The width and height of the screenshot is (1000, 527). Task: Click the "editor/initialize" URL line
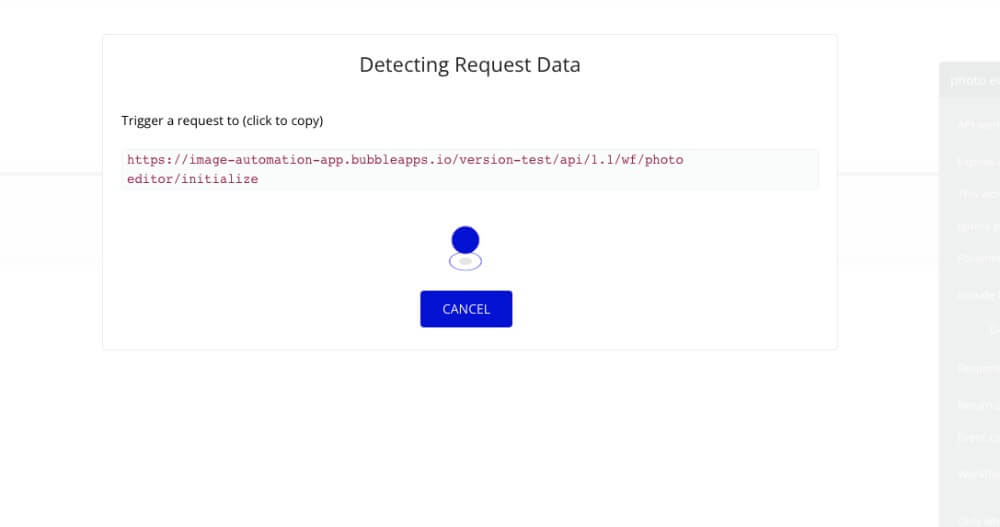click(x=193, y=179)
